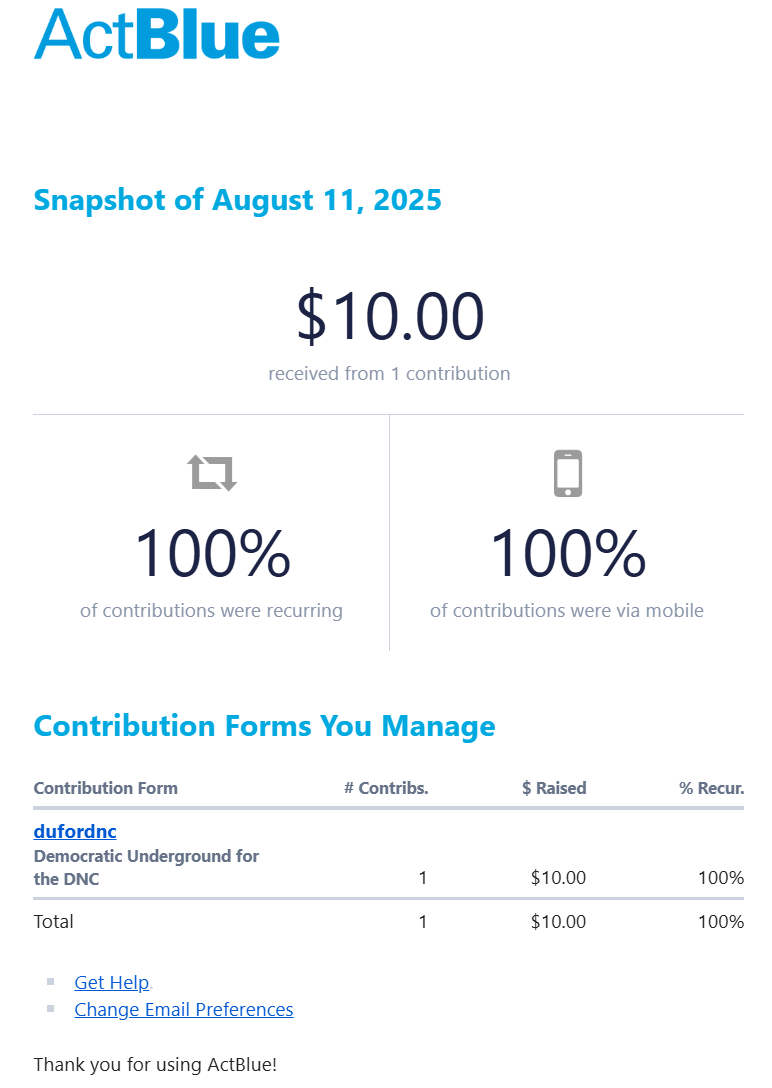Open Change Email Preferences link

184,1009
